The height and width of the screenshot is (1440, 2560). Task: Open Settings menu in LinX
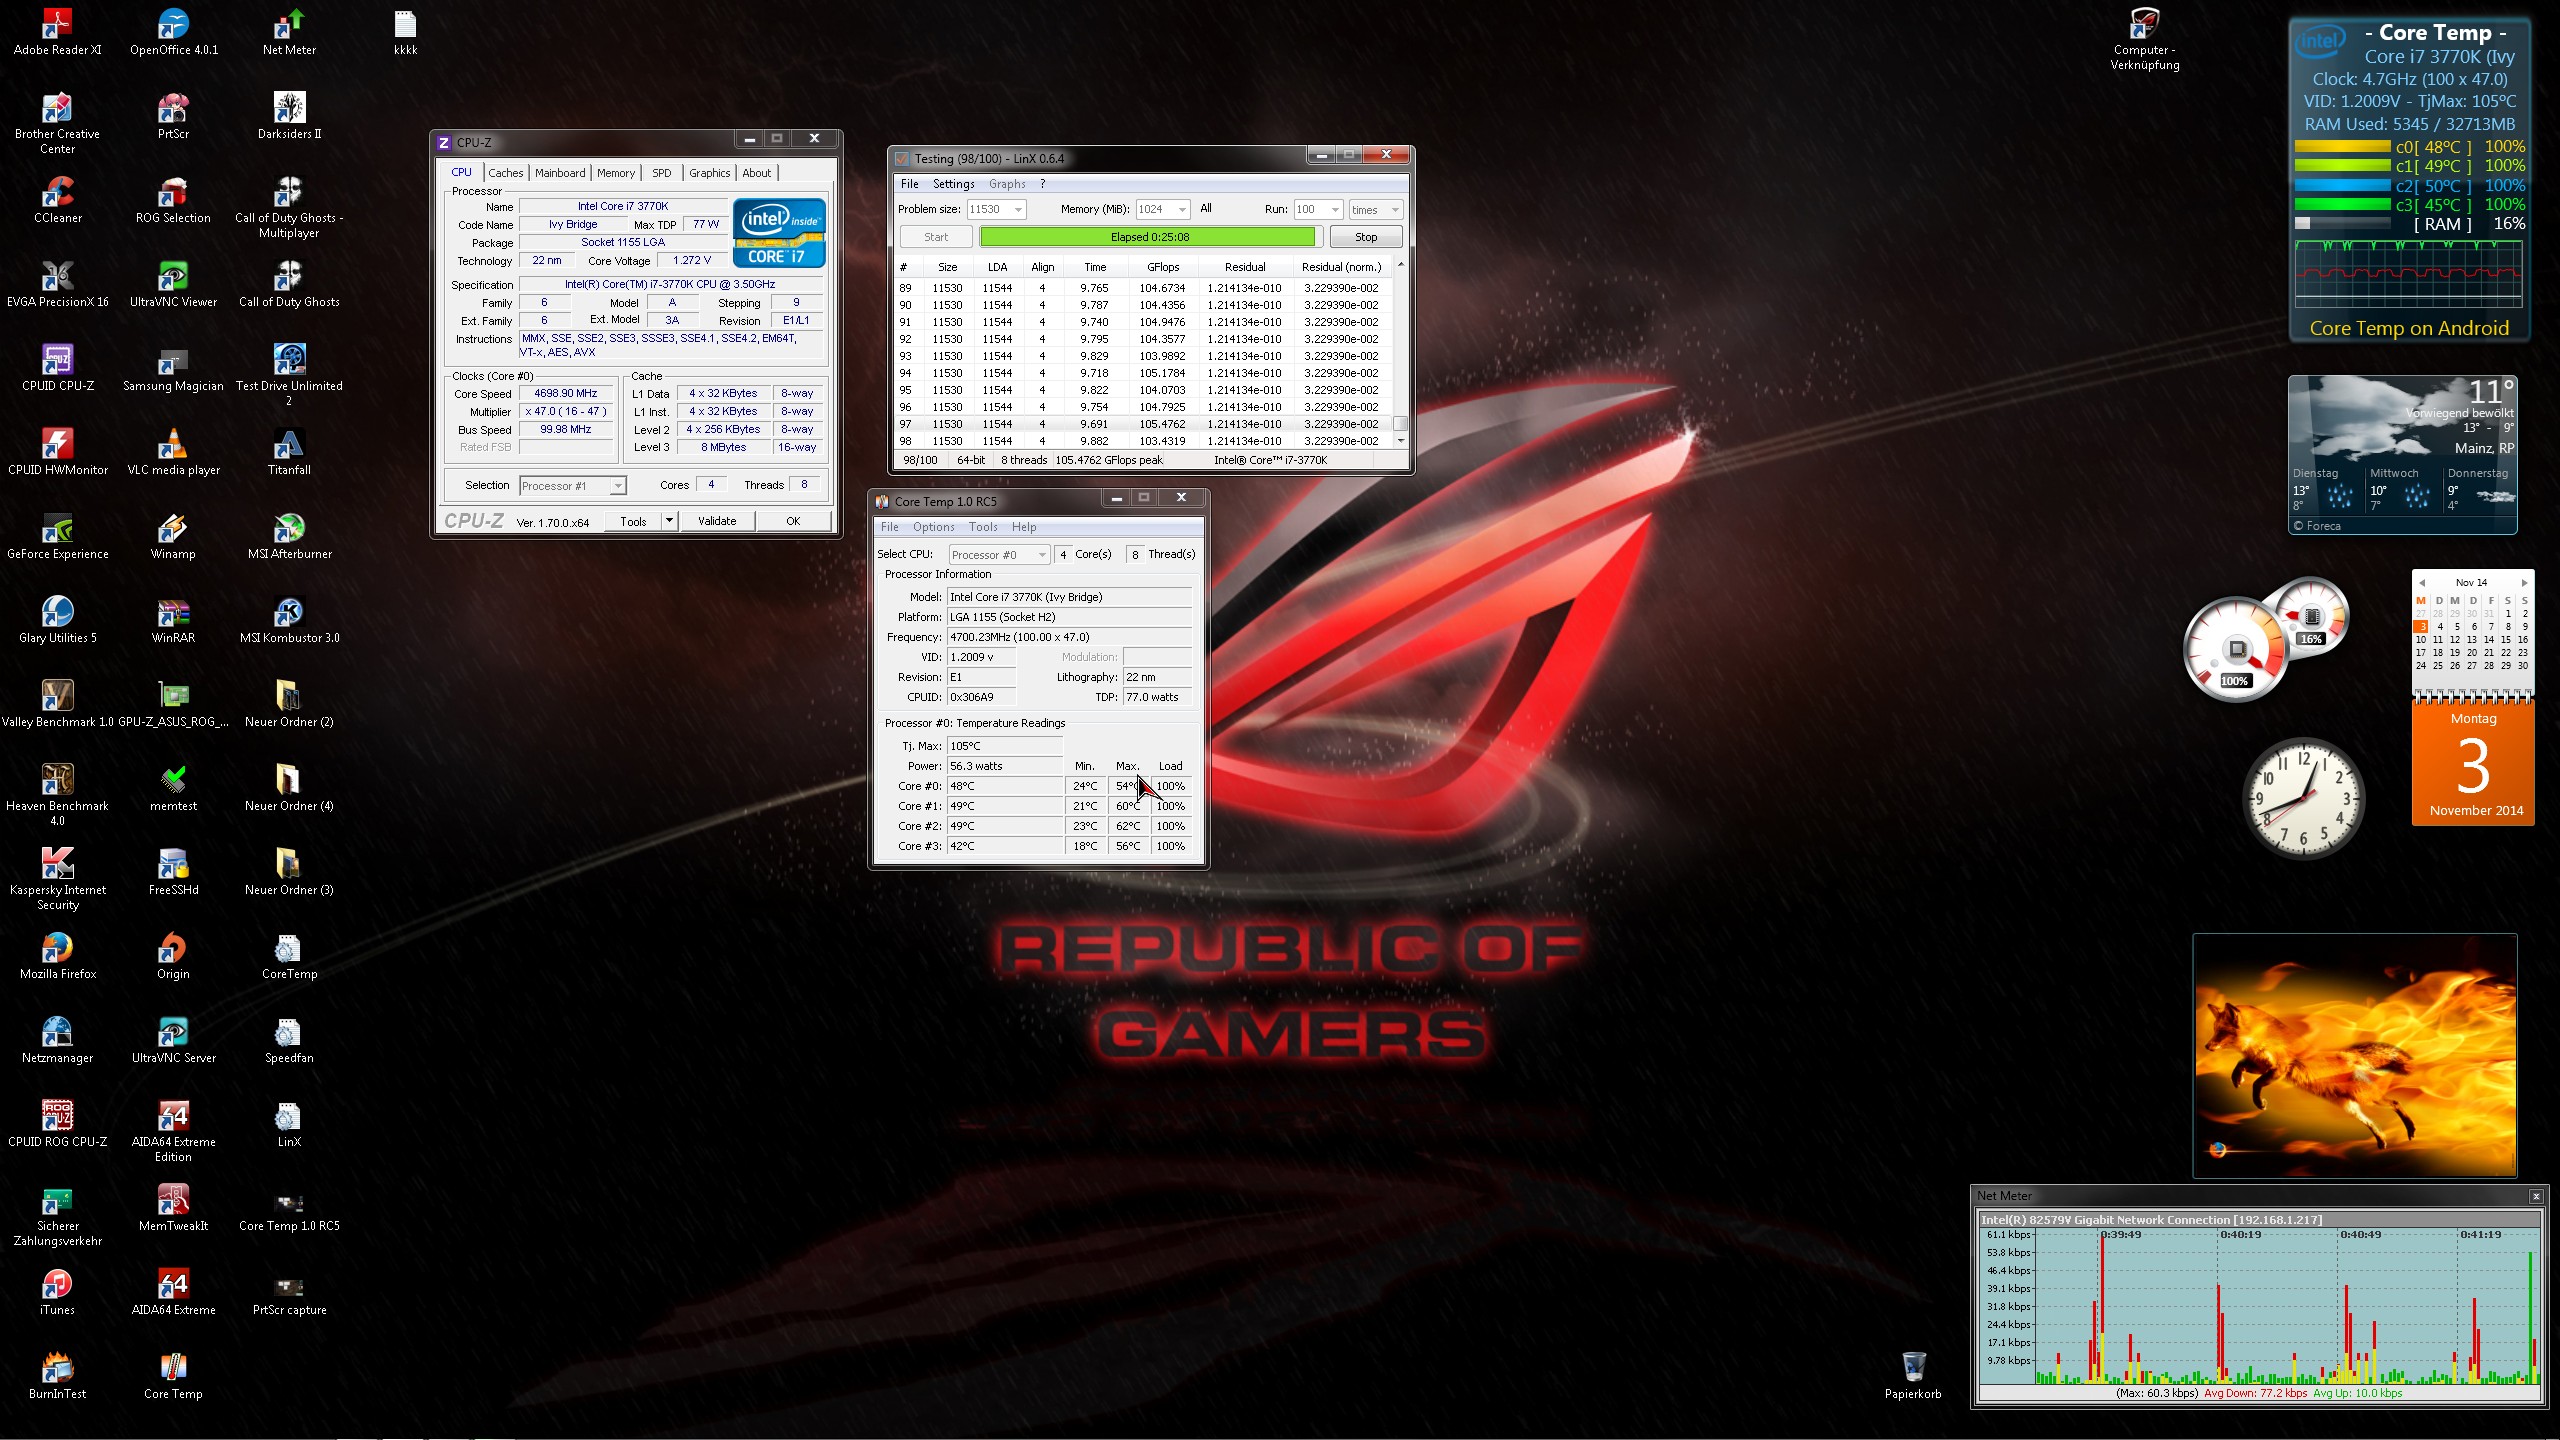tap(953, 184)
